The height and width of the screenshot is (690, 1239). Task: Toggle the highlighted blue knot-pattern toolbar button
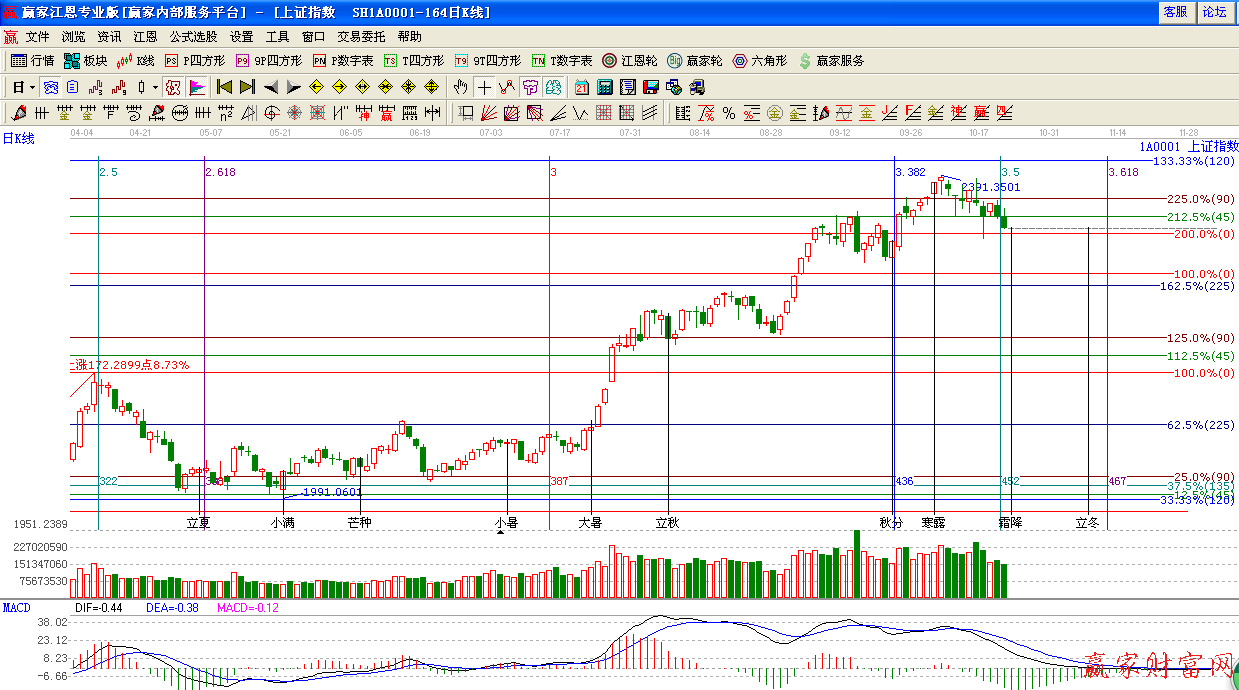point(50,87)
